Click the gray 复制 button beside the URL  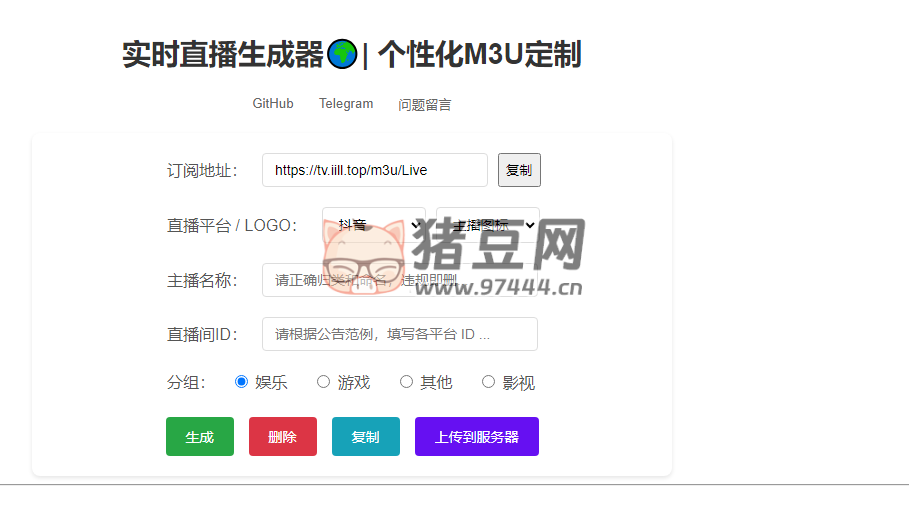(519, 170)
